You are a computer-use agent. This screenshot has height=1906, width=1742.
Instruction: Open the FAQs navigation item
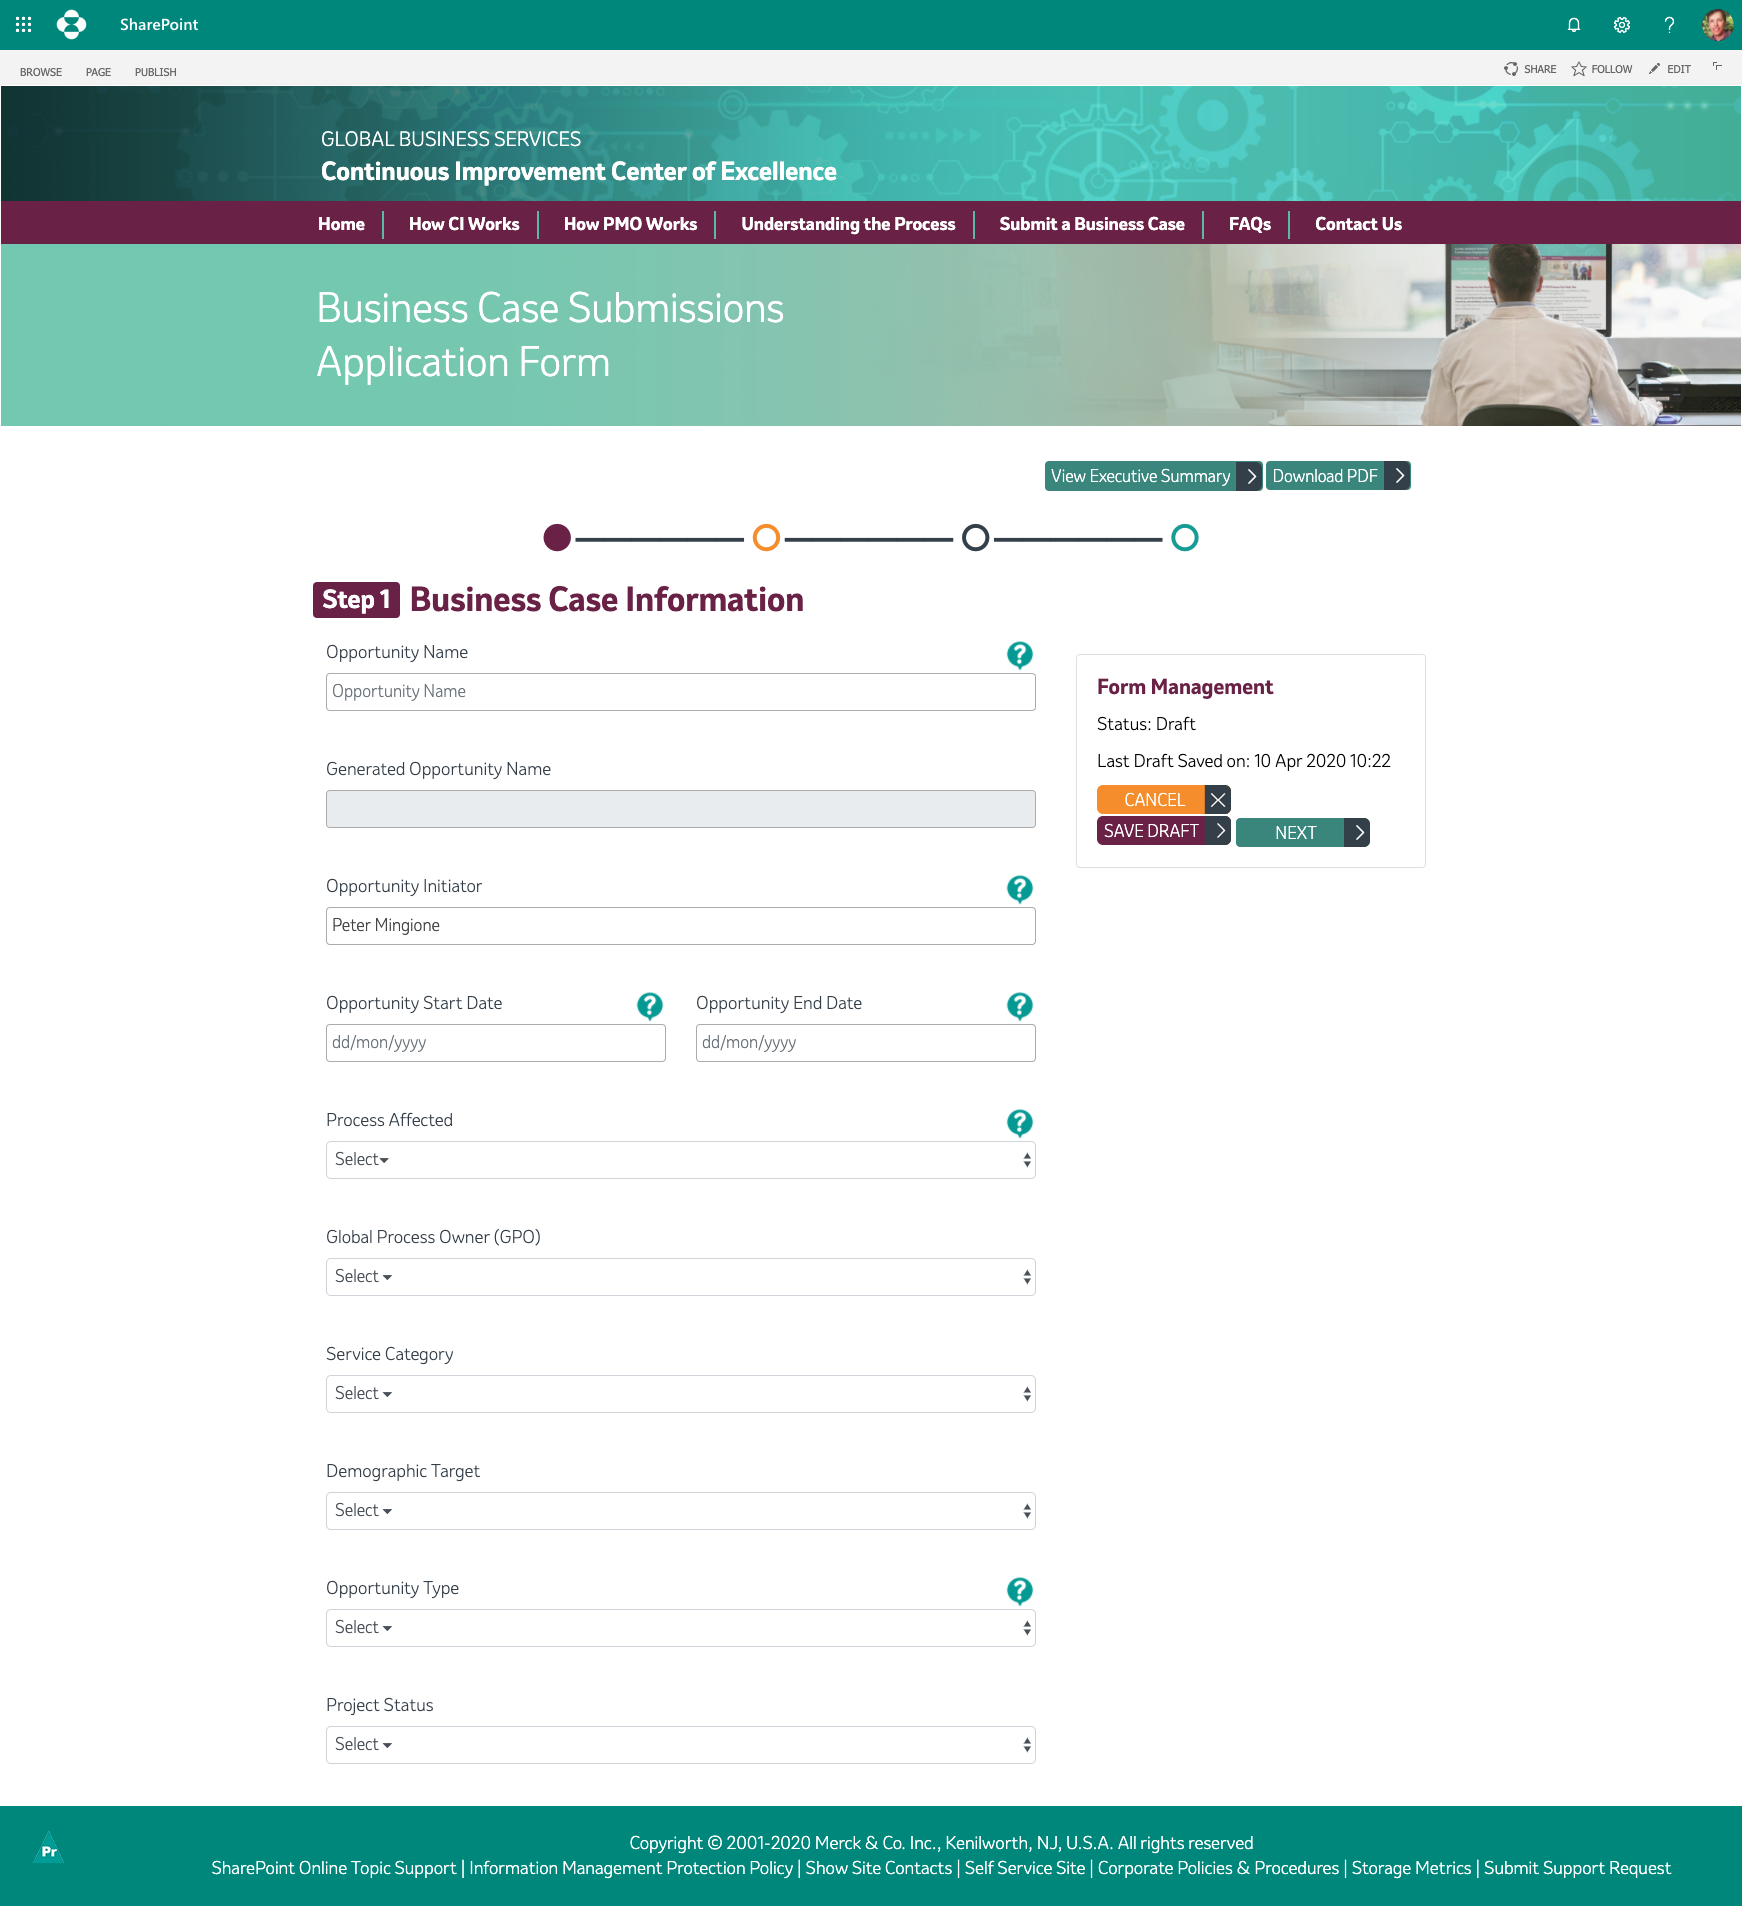(1249, 224)
